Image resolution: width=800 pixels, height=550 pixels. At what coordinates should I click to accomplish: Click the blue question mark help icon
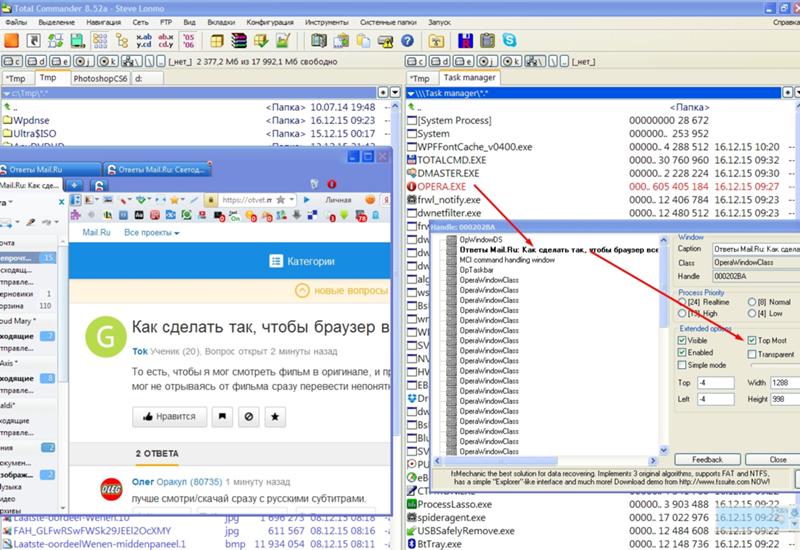407,40
